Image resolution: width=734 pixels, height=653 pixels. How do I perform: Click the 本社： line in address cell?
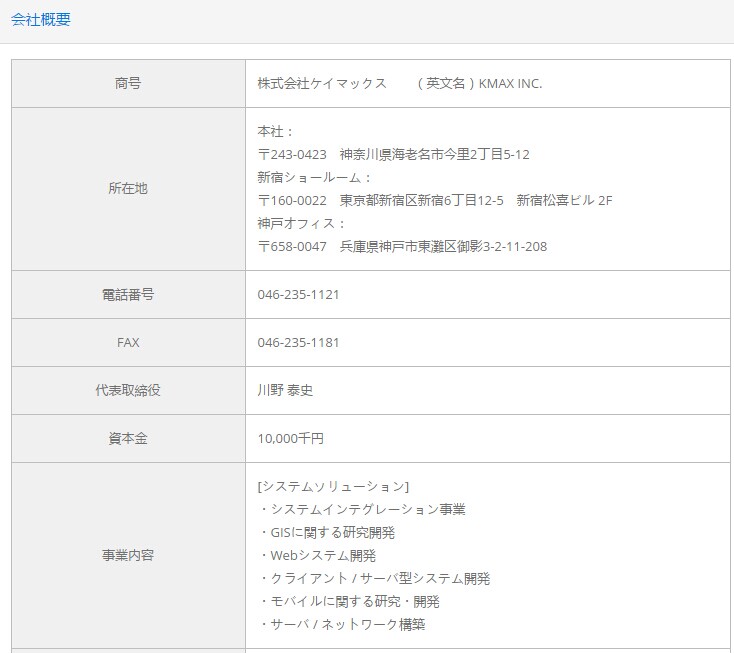pyautogui.click(x=275, y=132)
